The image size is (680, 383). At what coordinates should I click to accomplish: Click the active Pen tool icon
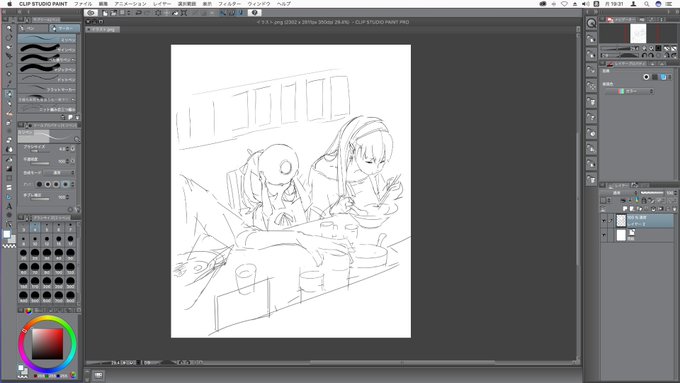click(x=9, y=94)
